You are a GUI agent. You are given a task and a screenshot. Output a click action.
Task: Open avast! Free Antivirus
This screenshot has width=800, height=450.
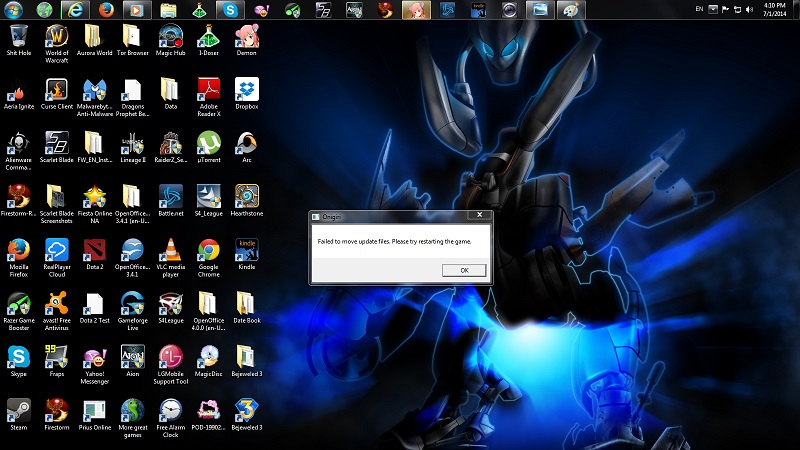tap(57, 312)
